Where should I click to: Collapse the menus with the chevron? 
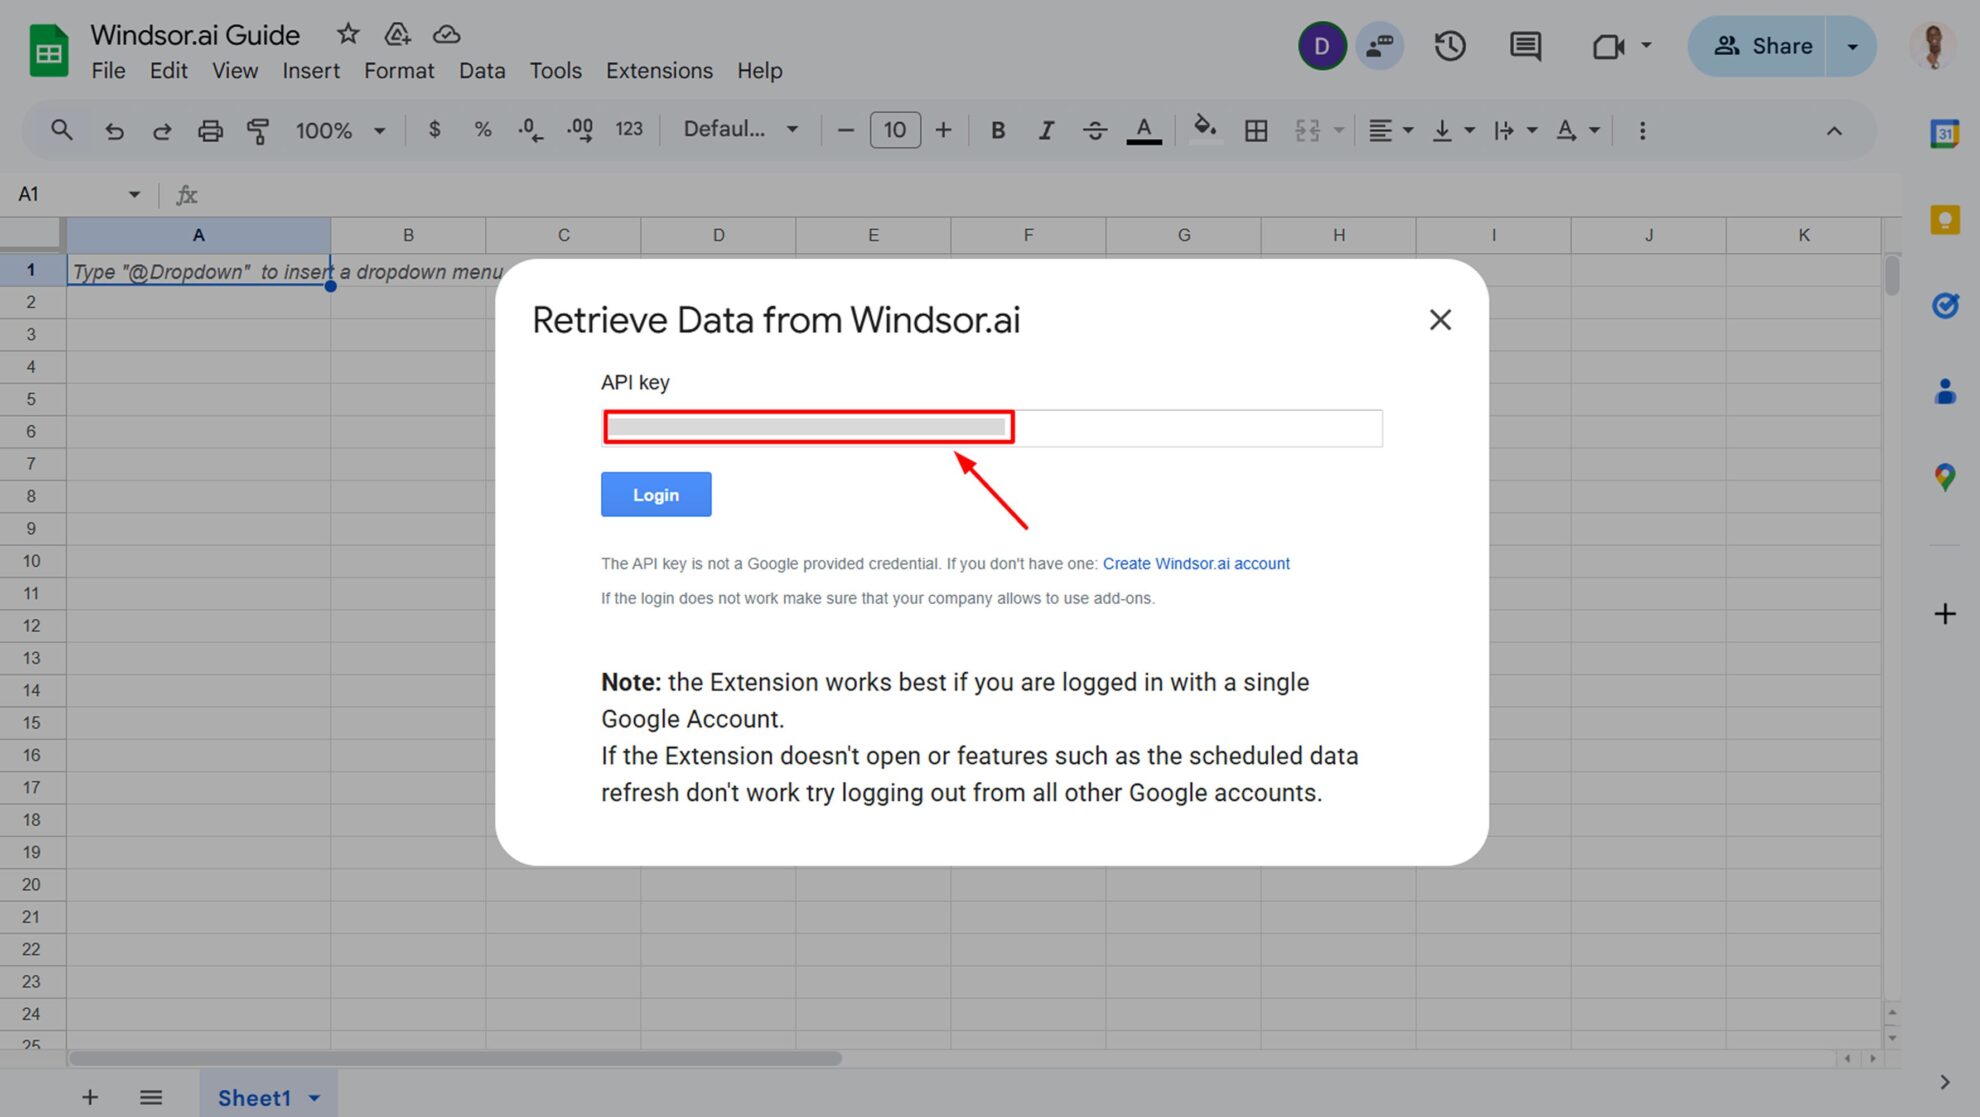point(1834,131)
